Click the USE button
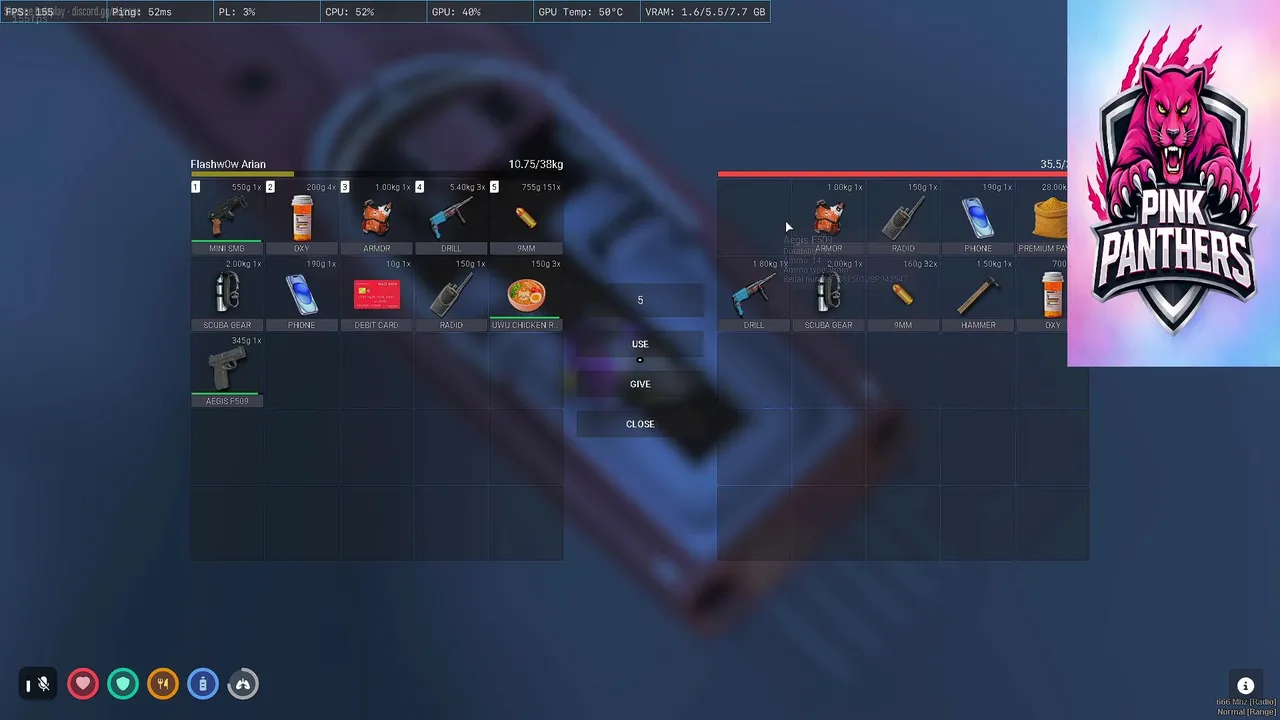1280x720 pixels. pyautogui.click(x=640, y=344)
